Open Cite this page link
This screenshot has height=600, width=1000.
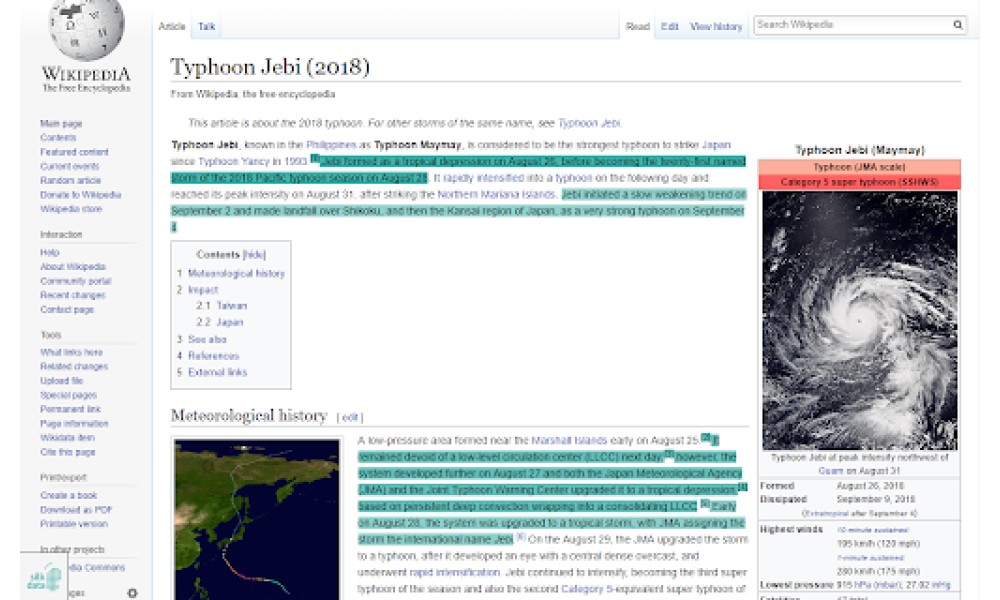tap(68, 452)
